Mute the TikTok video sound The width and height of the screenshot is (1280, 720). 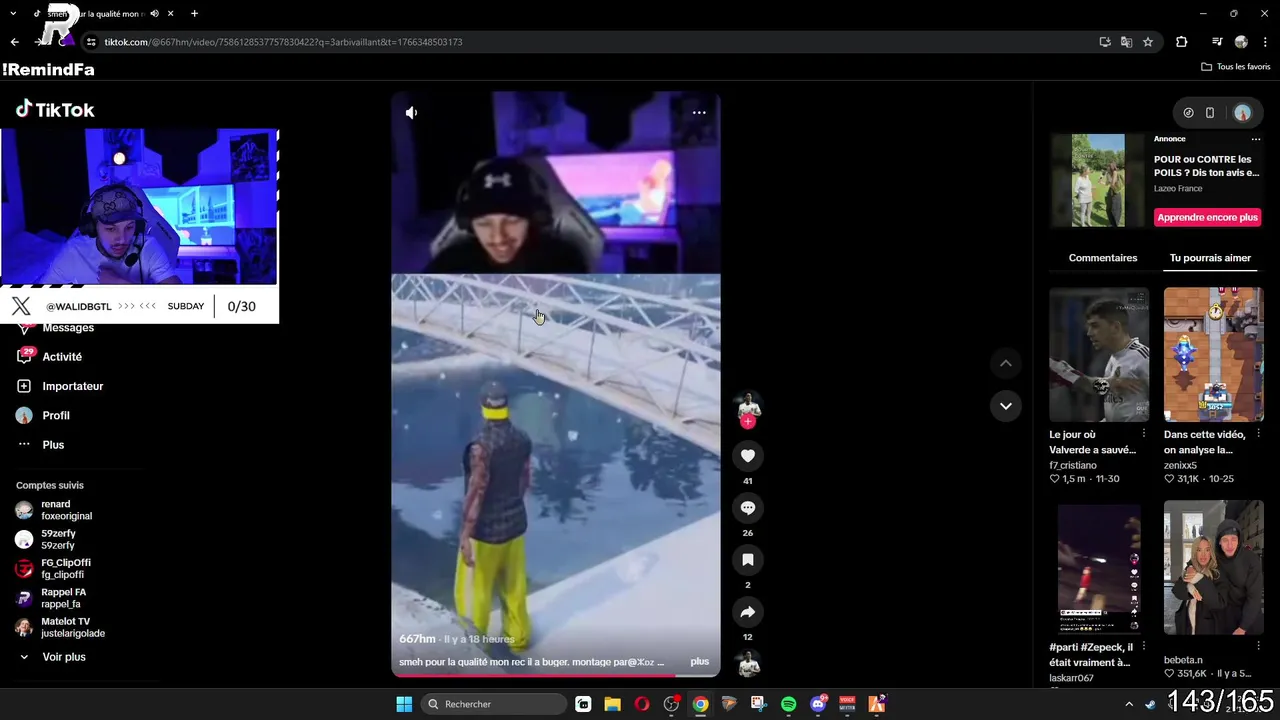pyautogui.click(x=411, y=113)
